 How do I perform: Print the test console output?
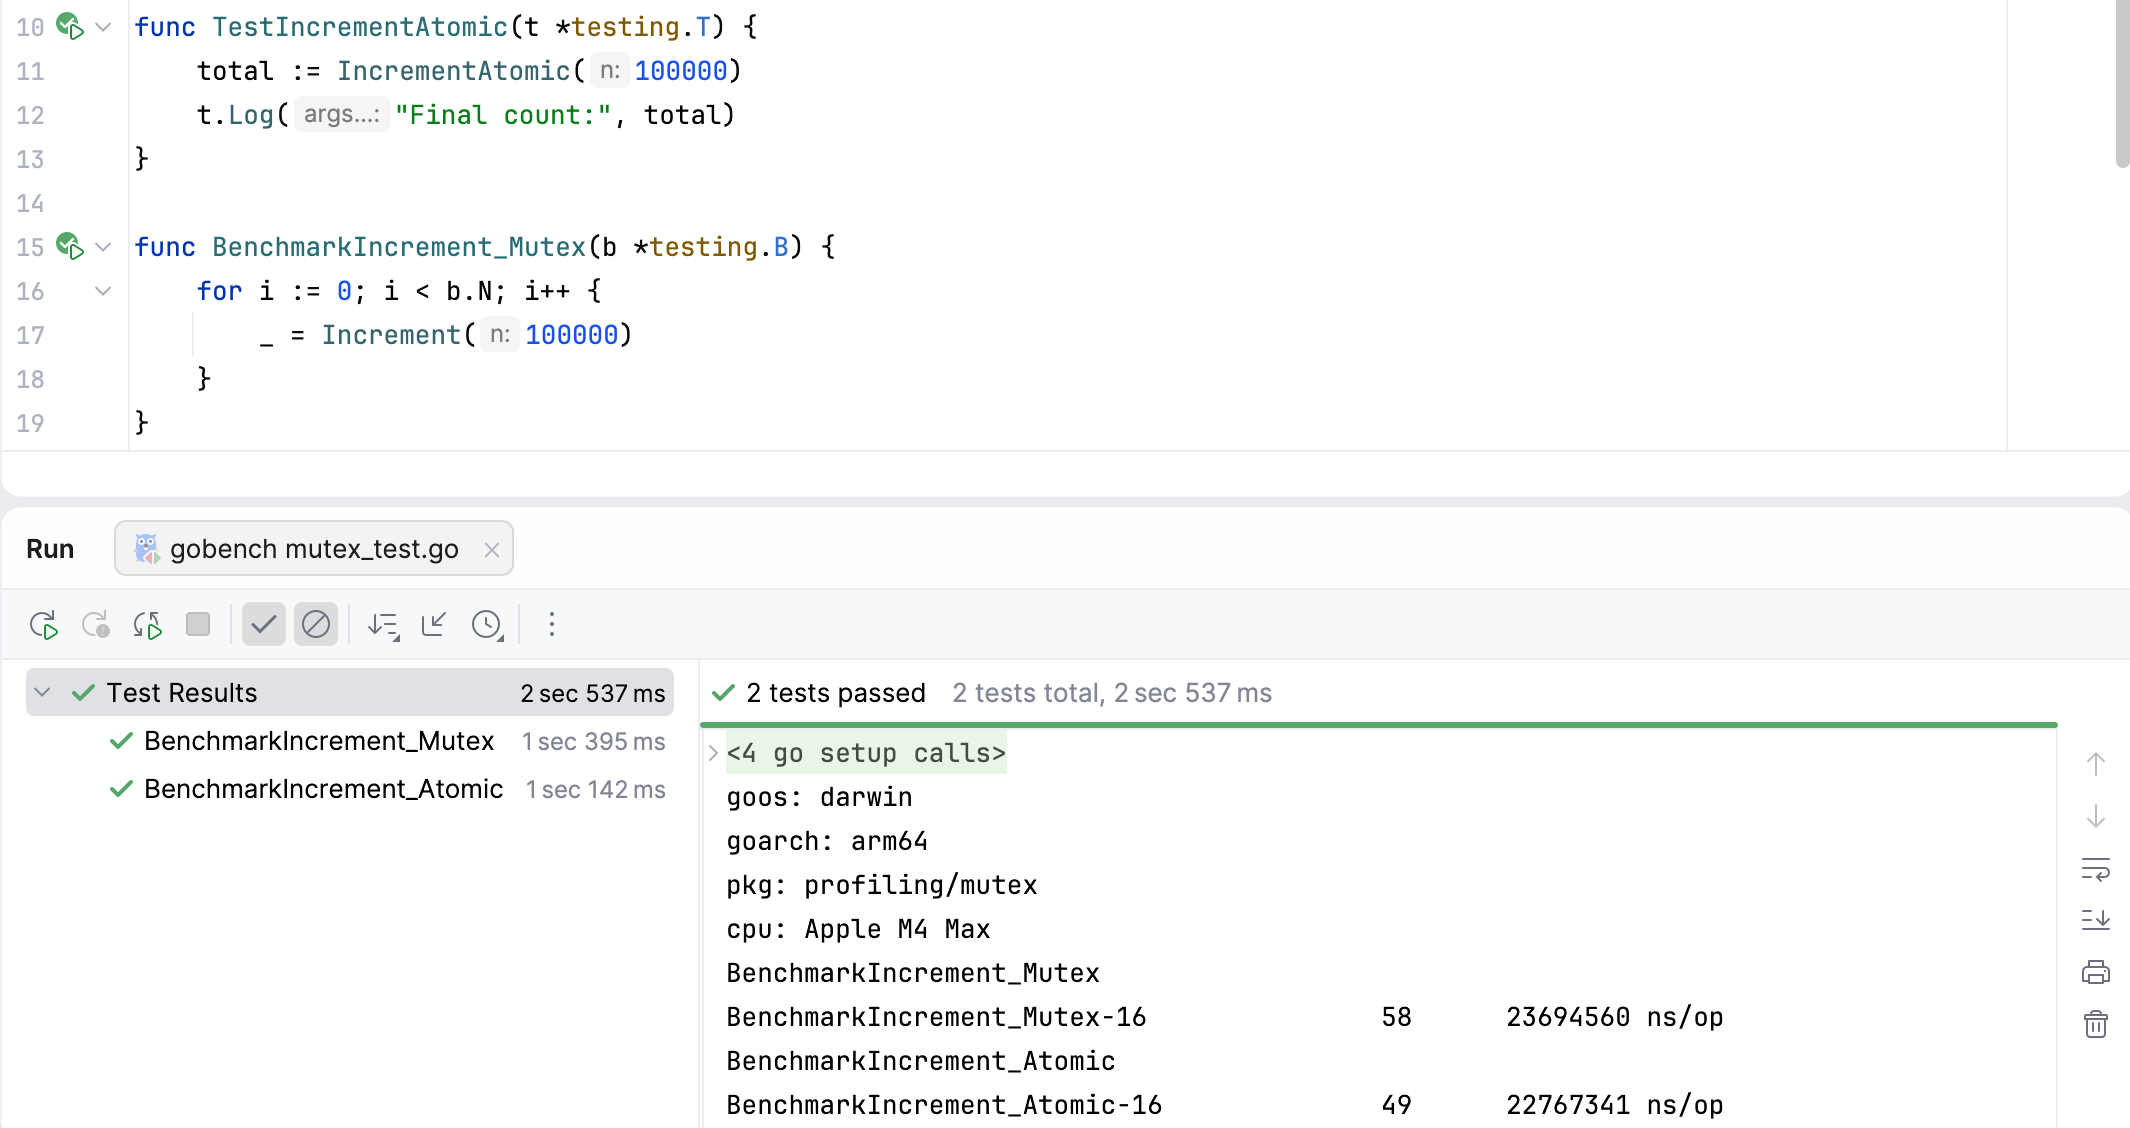(x=2095, y=971)
